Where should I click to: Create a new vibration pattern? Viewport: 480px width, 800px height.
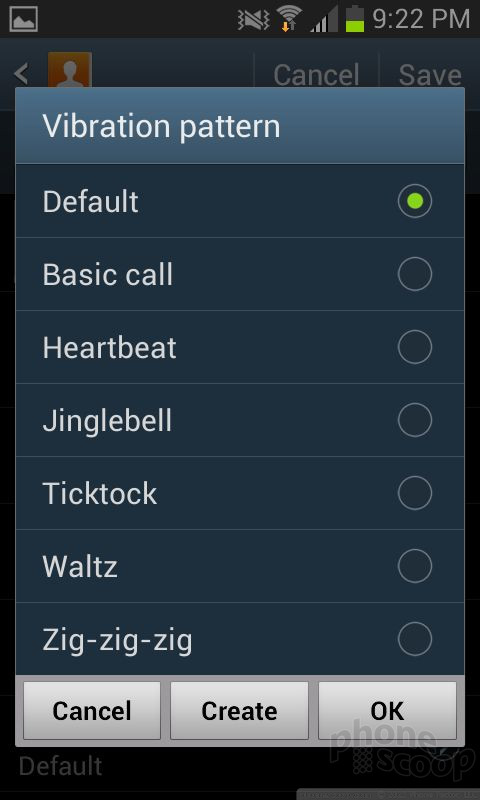coord(239,711)
